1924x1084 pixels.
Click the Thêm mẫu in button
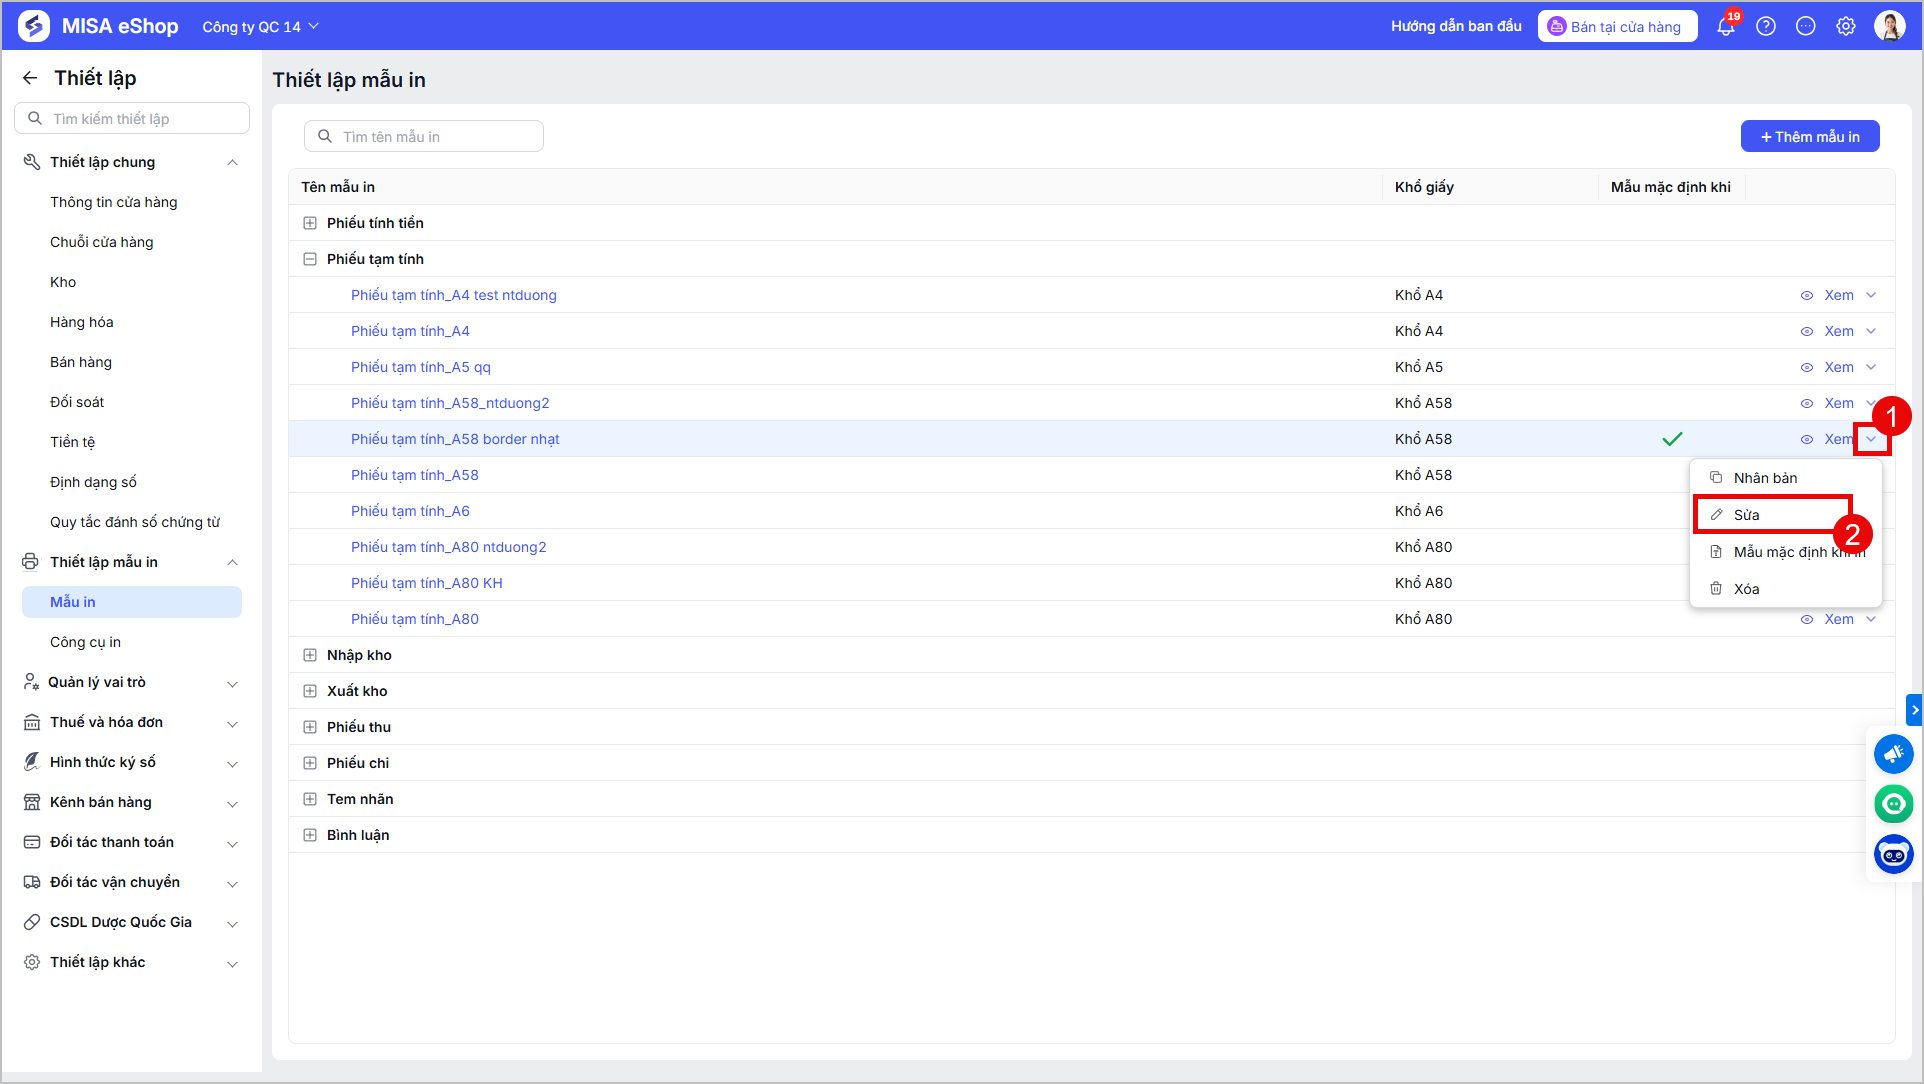pos(1810,136)
